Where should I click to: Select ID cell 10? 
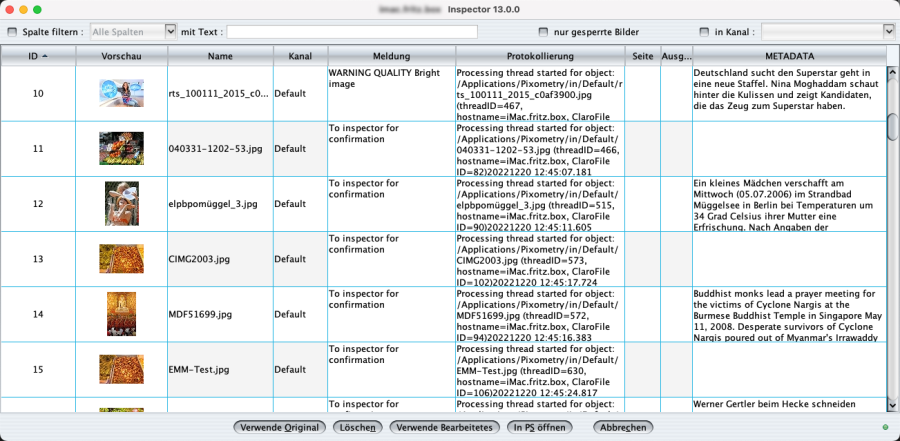[38, 94]
